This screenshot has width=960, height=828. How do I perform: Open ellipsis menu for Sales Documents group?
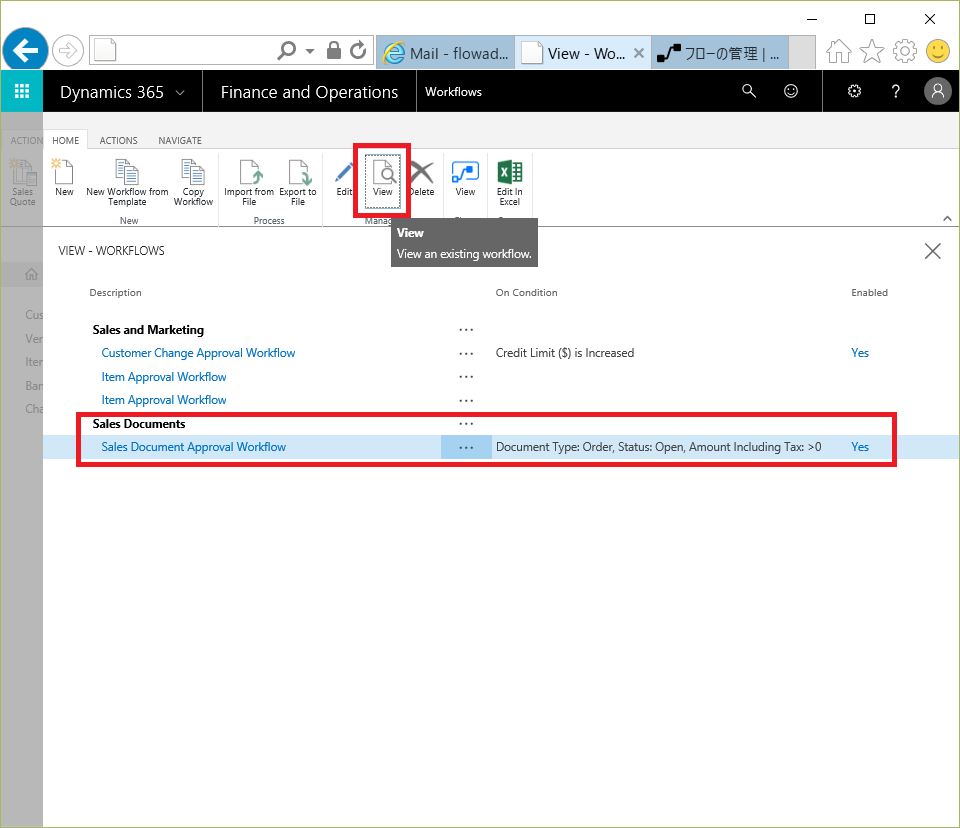466,424
